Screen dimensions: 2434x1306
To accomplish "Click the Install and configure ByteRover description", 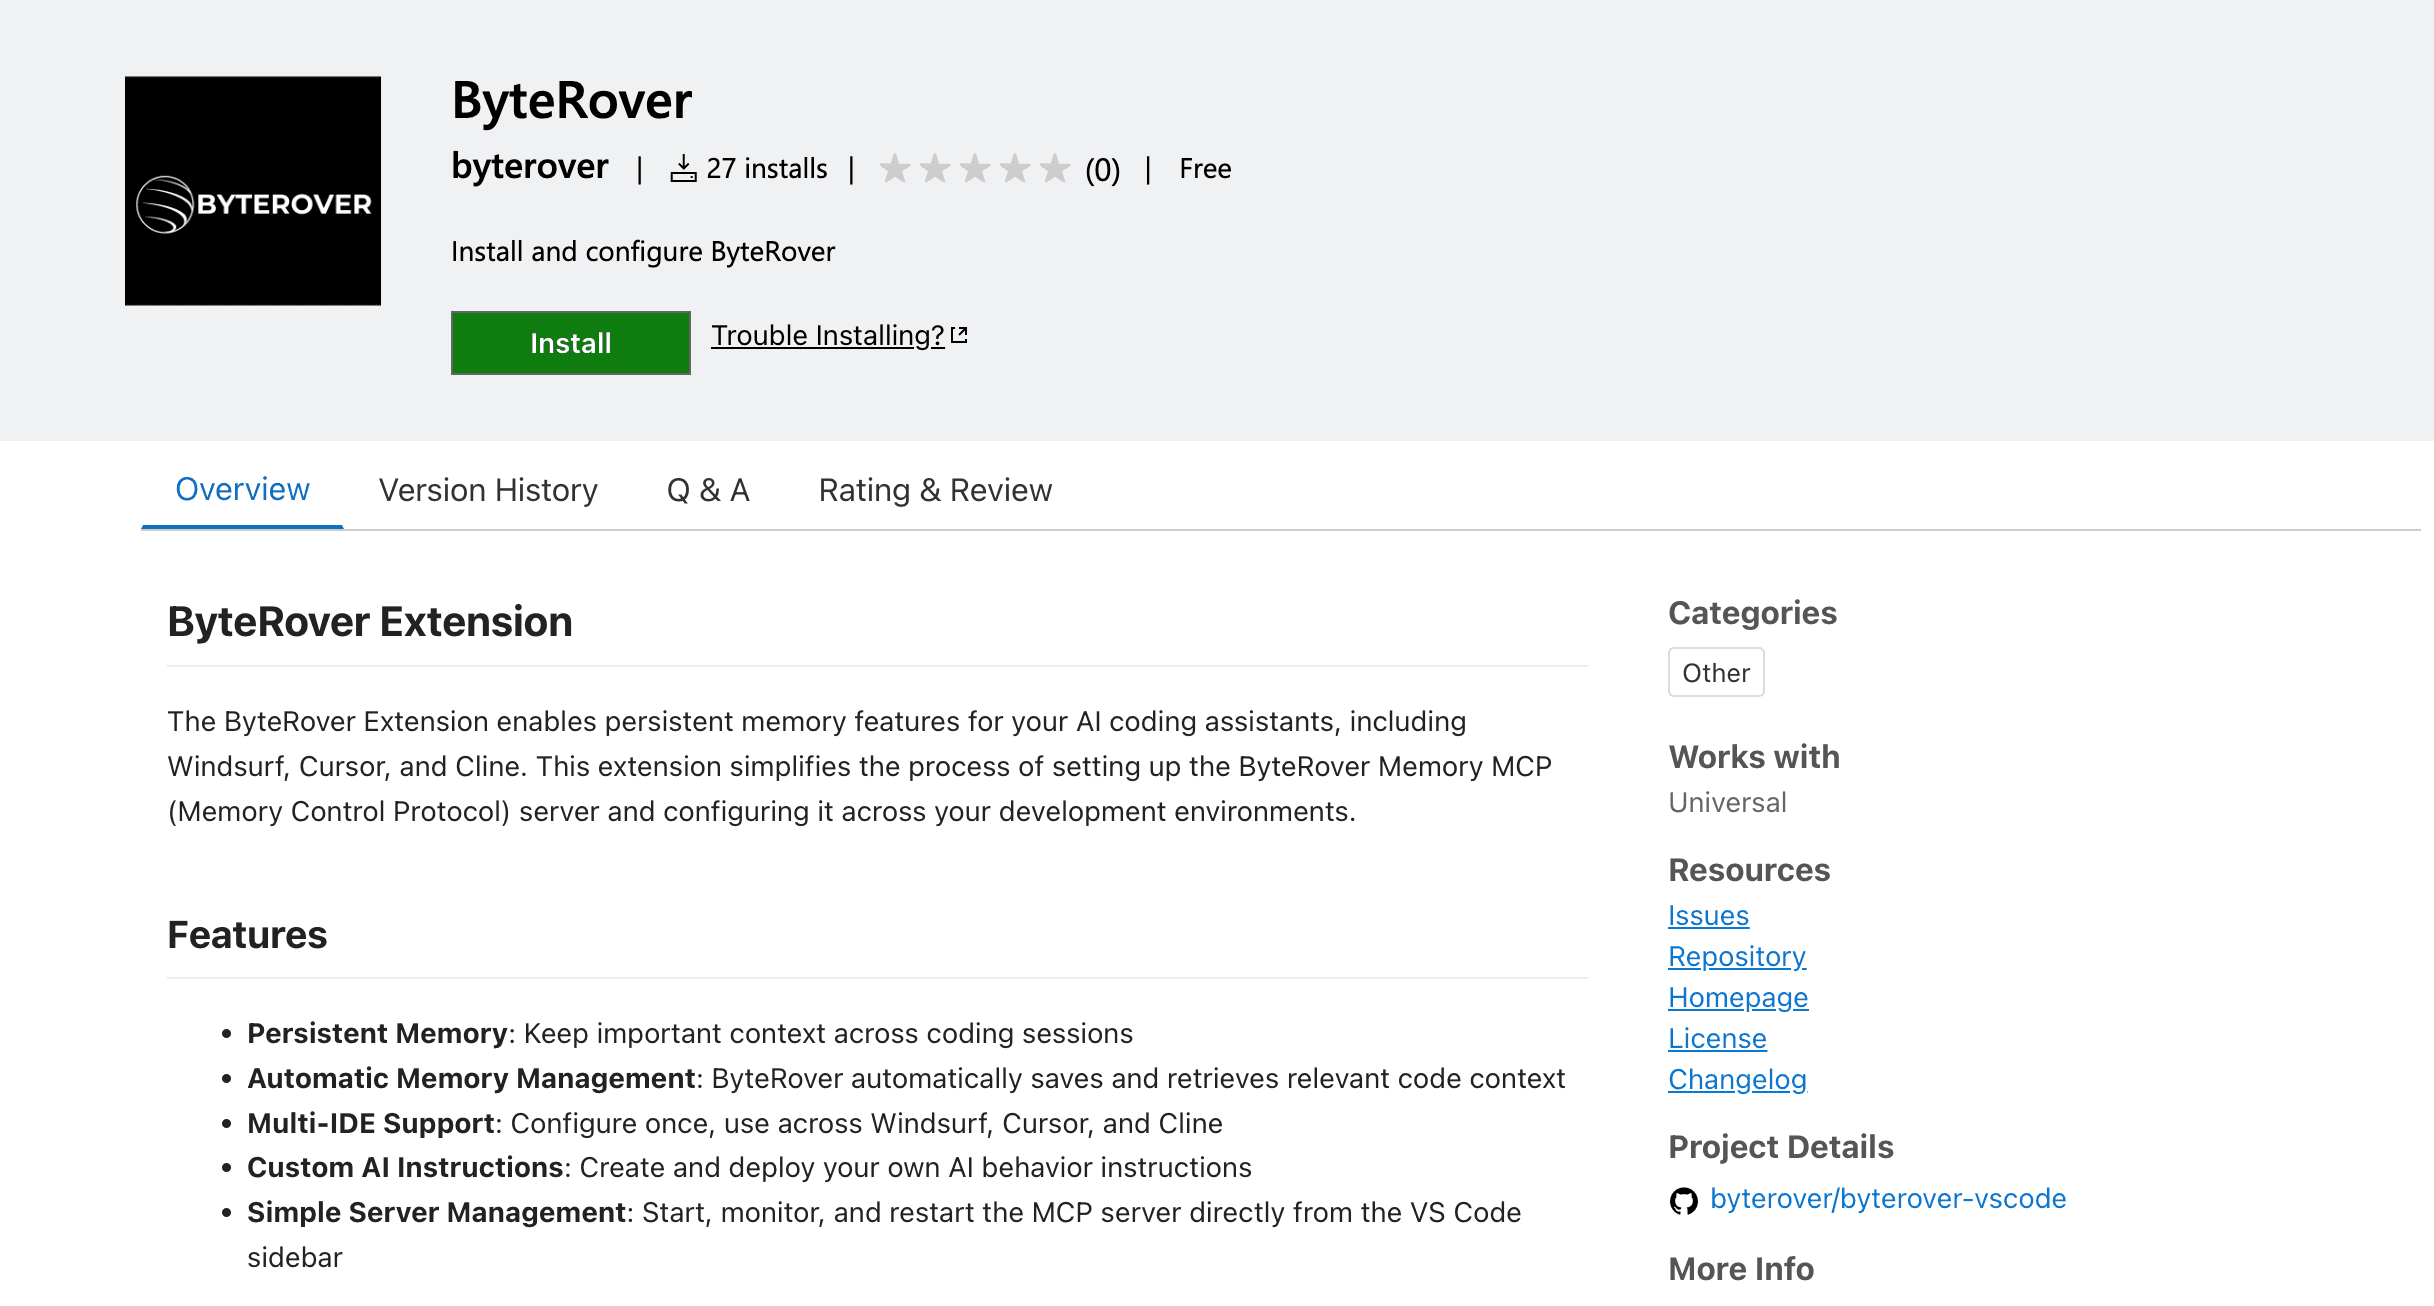I will (x=643, y=251).
